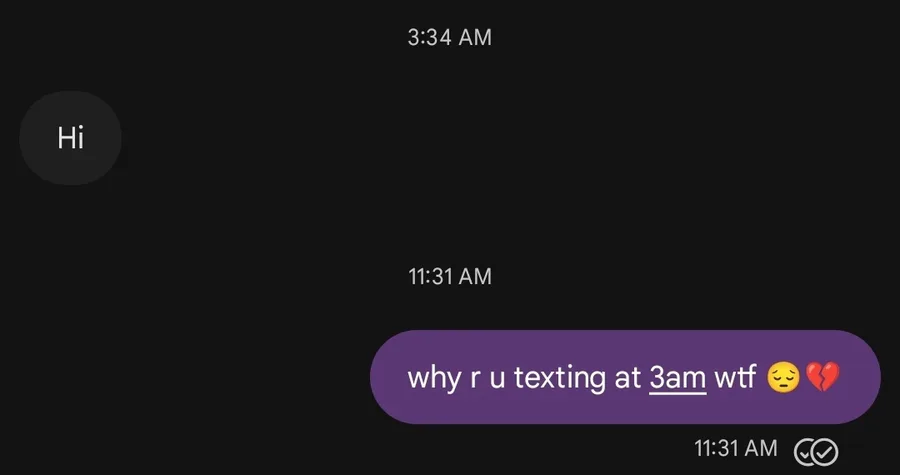The image size is (900, 475).
Task: Click the word "wtf" in the message
Action: click(x=735, y=377)
